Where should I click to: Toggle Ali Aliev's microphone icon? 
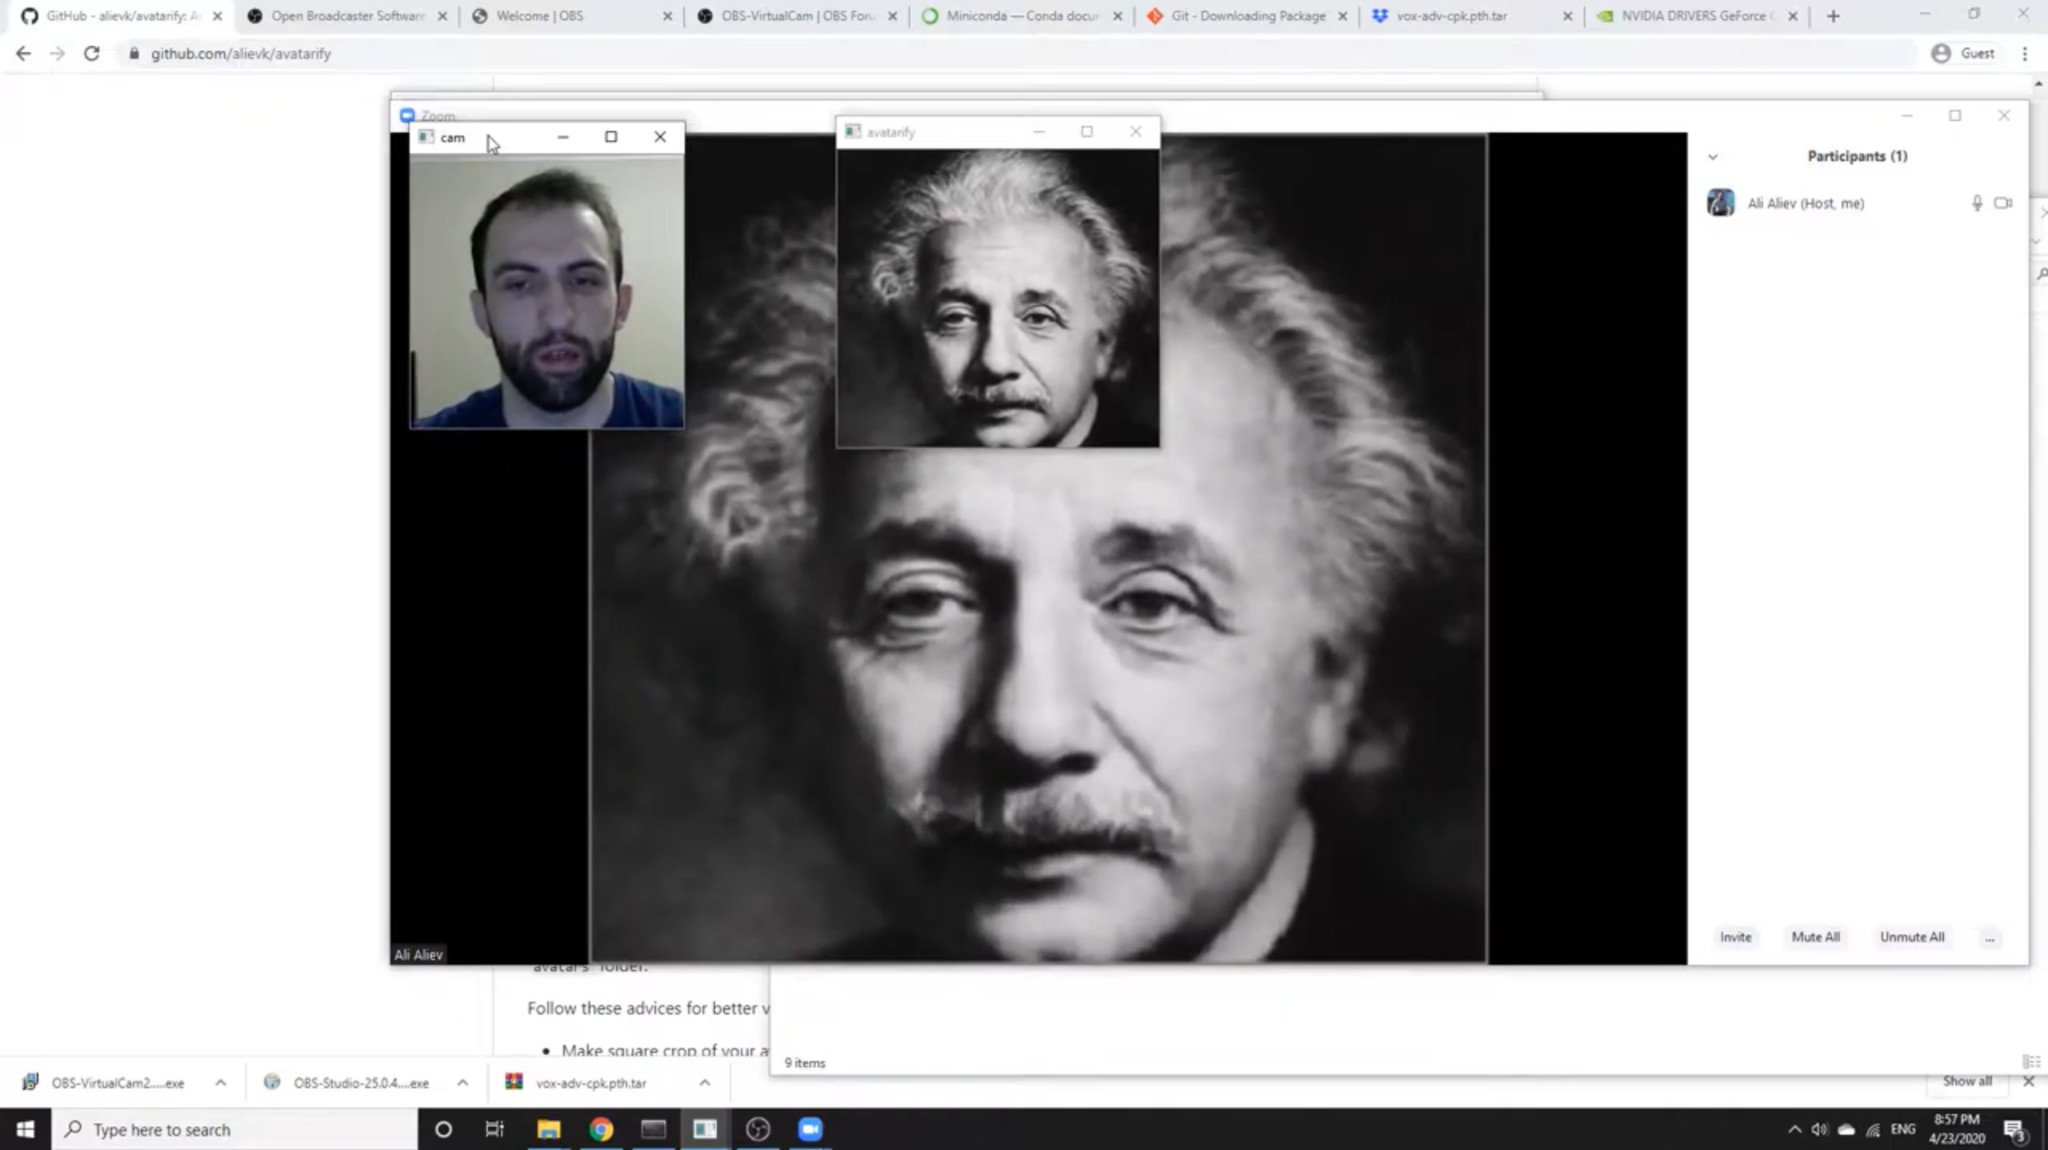1977,203
